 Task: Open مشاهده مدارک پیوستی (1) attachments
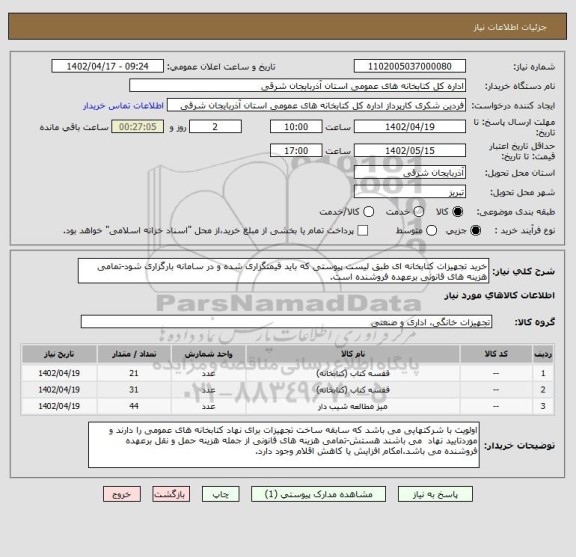pos(318,494)
